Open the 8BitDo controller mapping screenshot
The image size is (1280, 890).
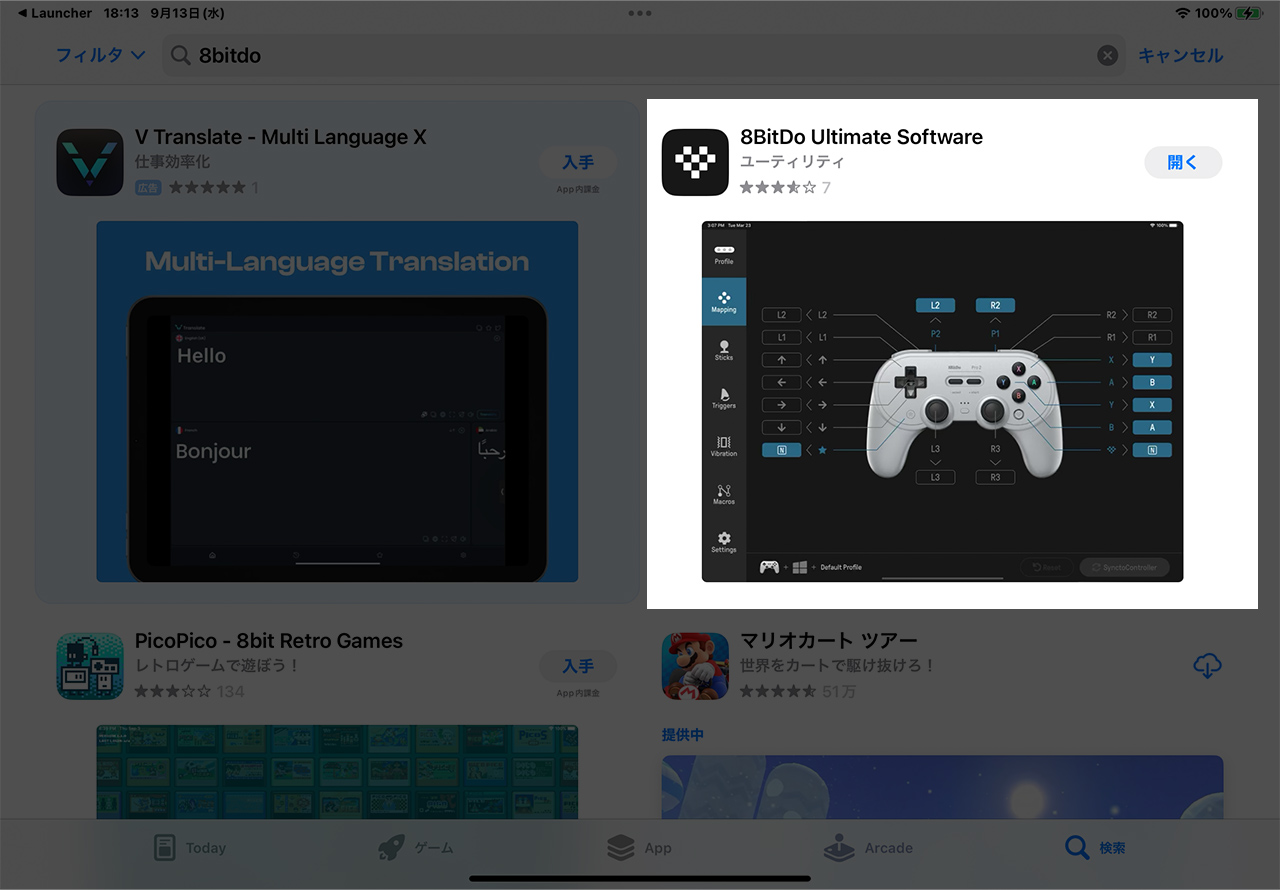(x=942, y=401)
